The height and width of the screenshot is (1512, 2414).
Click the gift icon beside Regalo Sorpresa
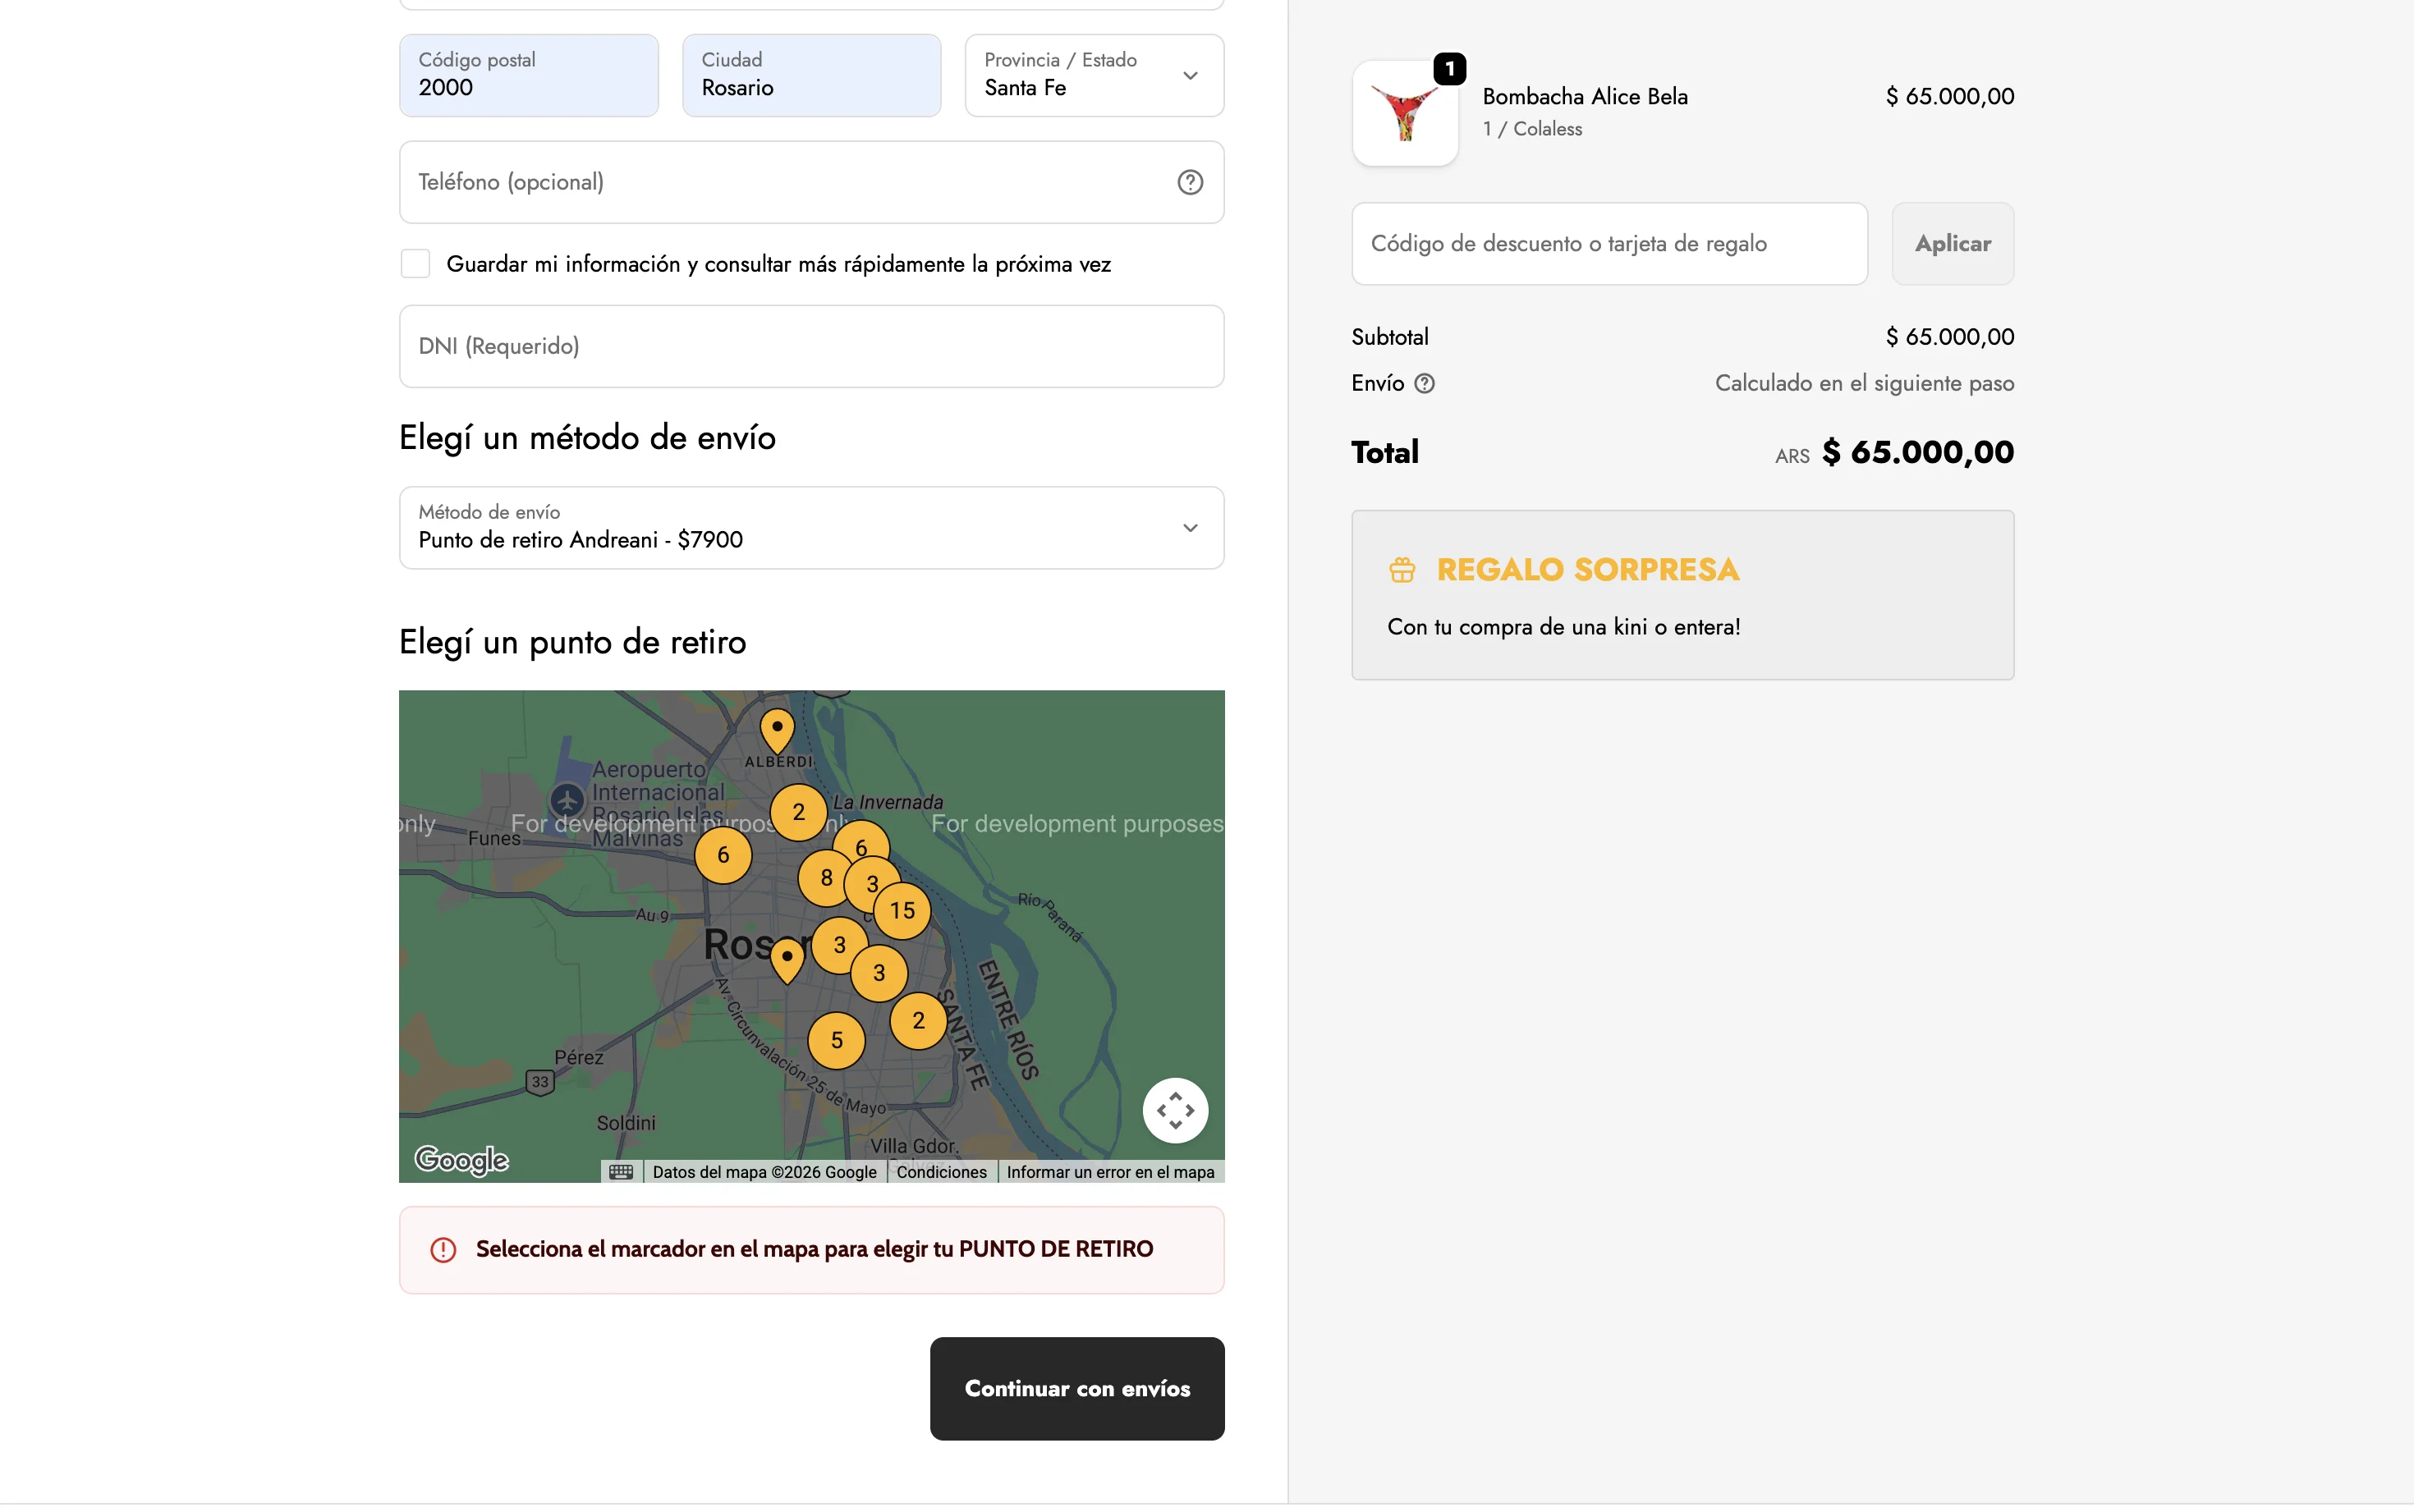click(1402, 570)
